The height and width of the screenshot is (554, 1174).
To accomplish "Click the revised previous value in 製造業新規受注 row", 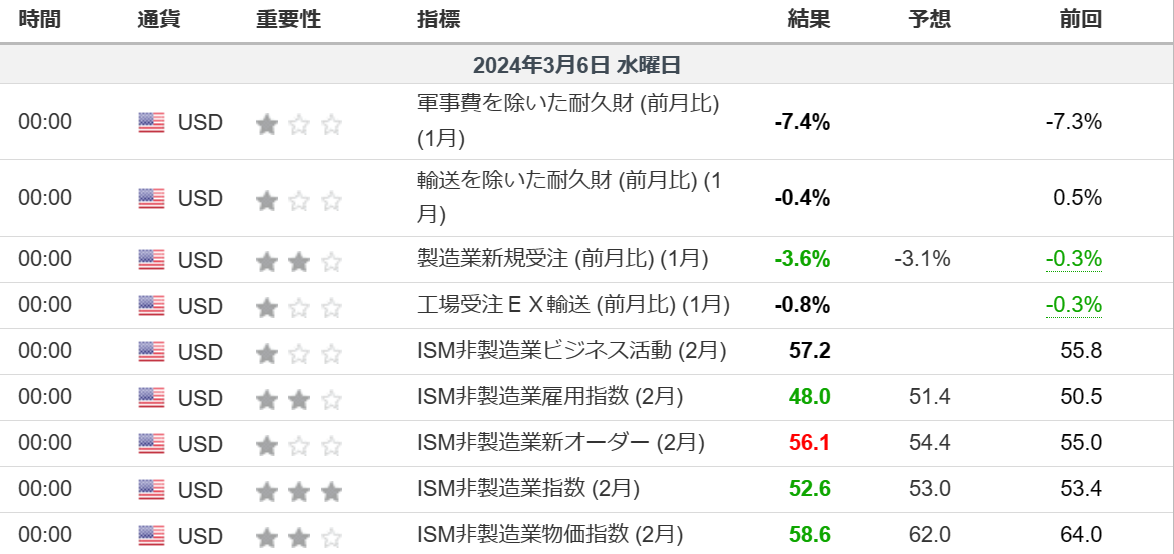I will point(1074,259).
